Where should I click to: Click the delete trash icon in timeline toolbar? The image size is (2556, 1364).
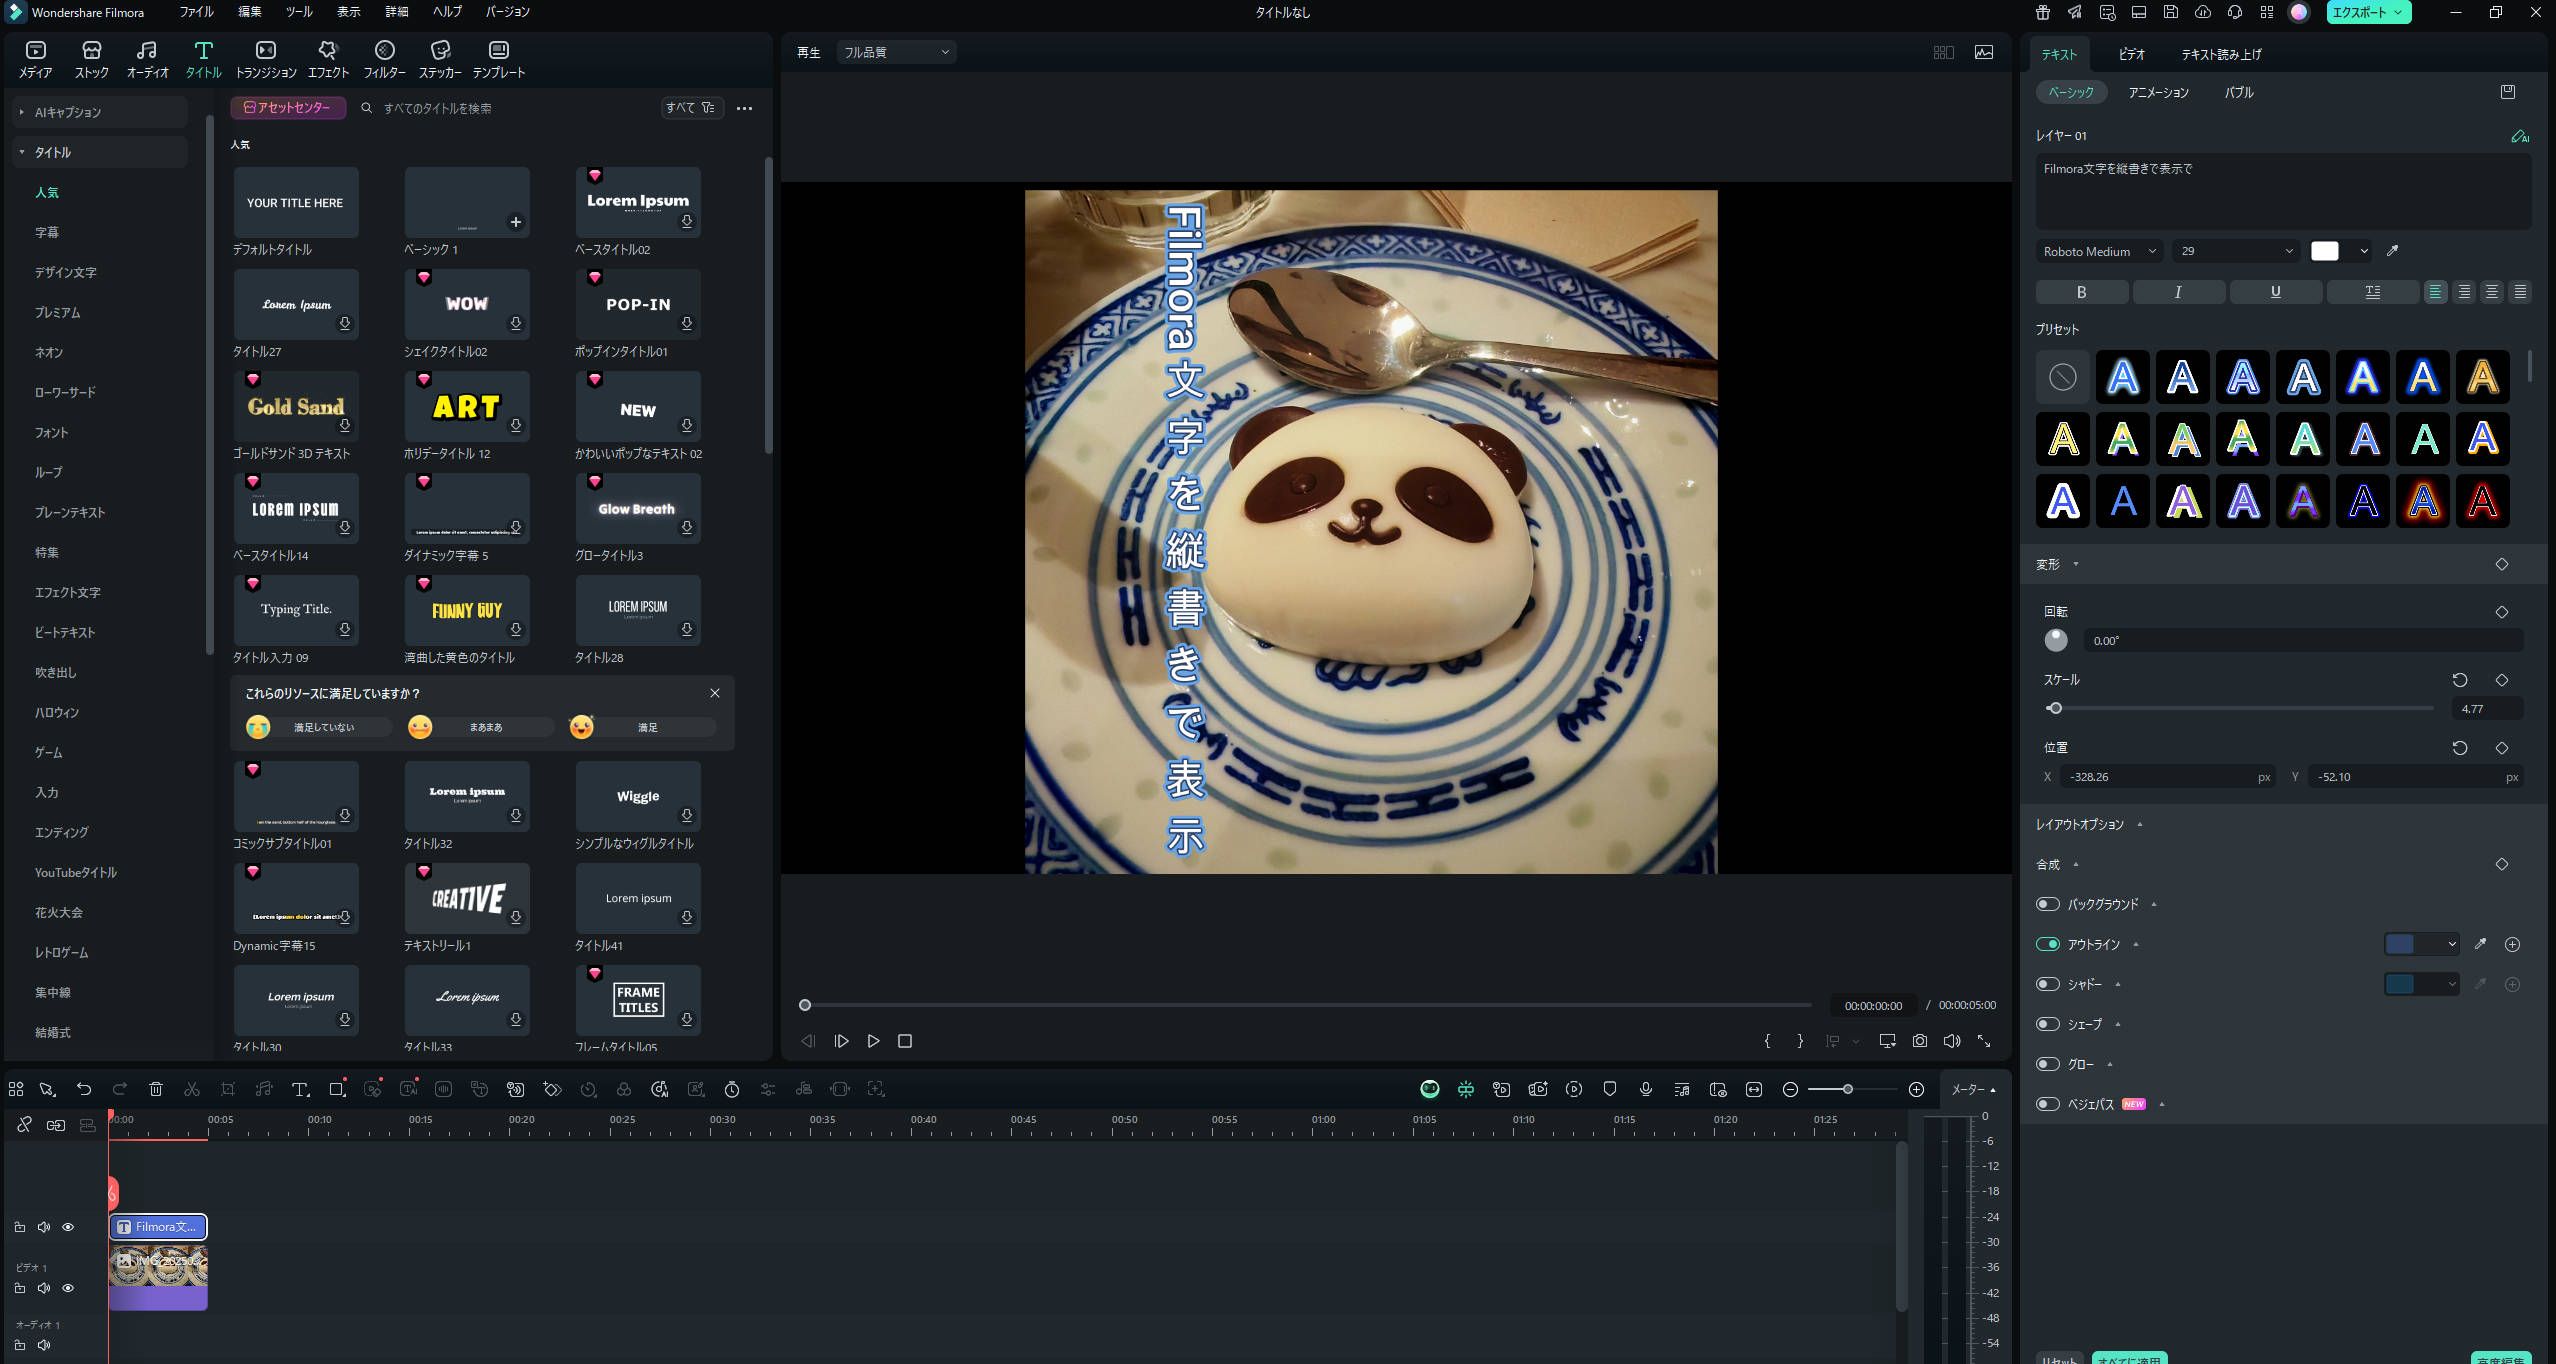(x=156, y=1089)
